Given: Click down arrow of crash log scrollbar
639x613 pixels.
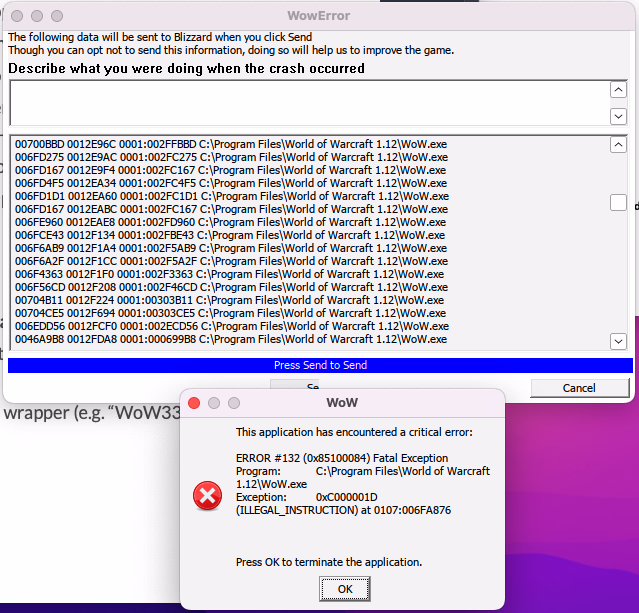Looking at the screenshot, I should pos(618,342).
